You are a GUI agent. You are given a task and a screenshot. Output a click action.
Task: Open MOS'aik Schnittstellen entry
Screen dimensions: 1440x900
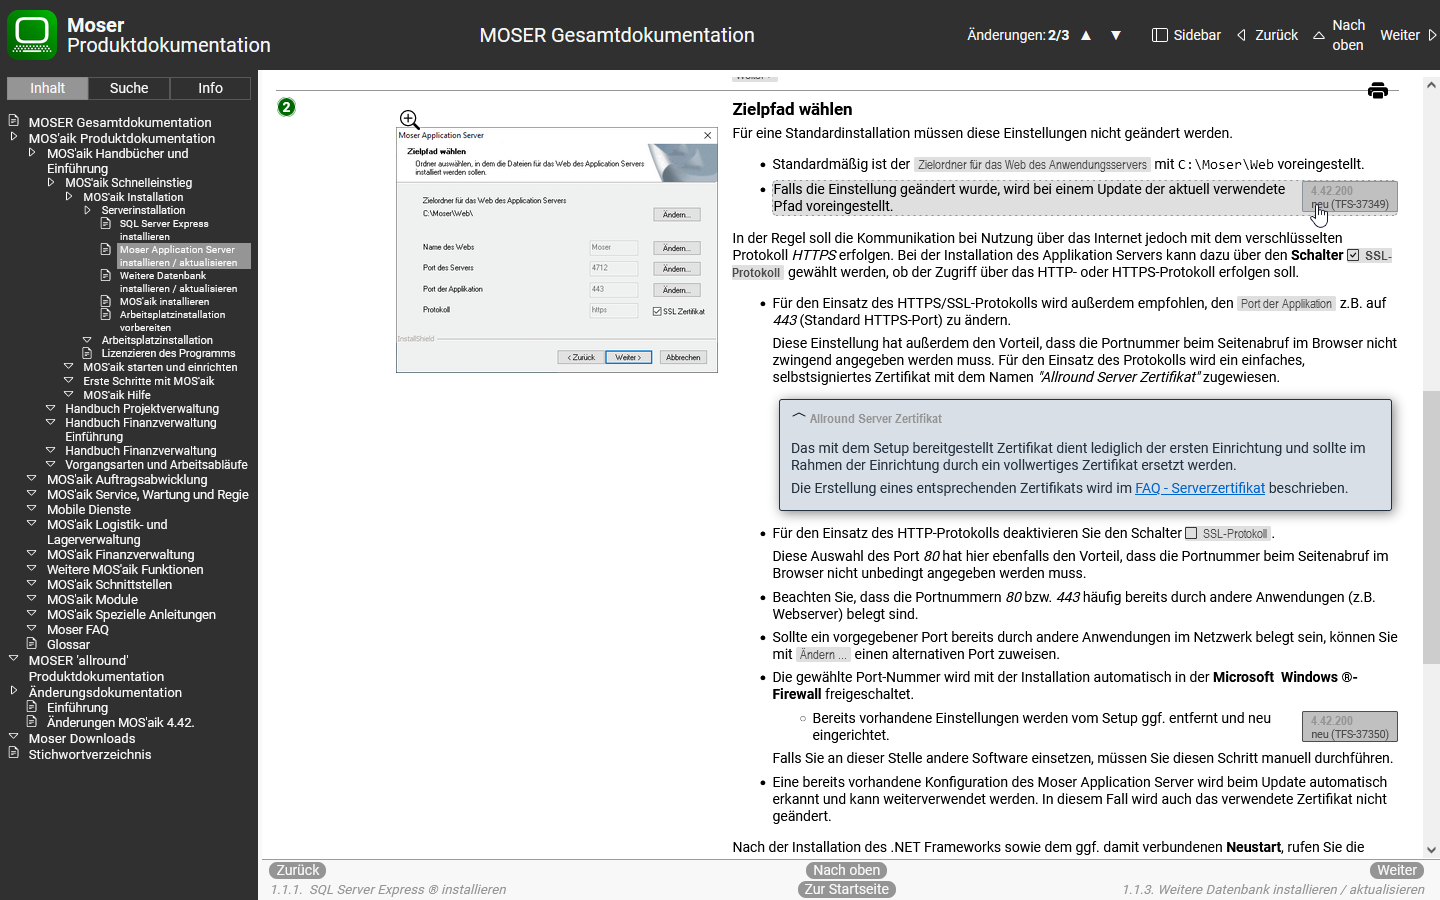click(x=109, y=585)
